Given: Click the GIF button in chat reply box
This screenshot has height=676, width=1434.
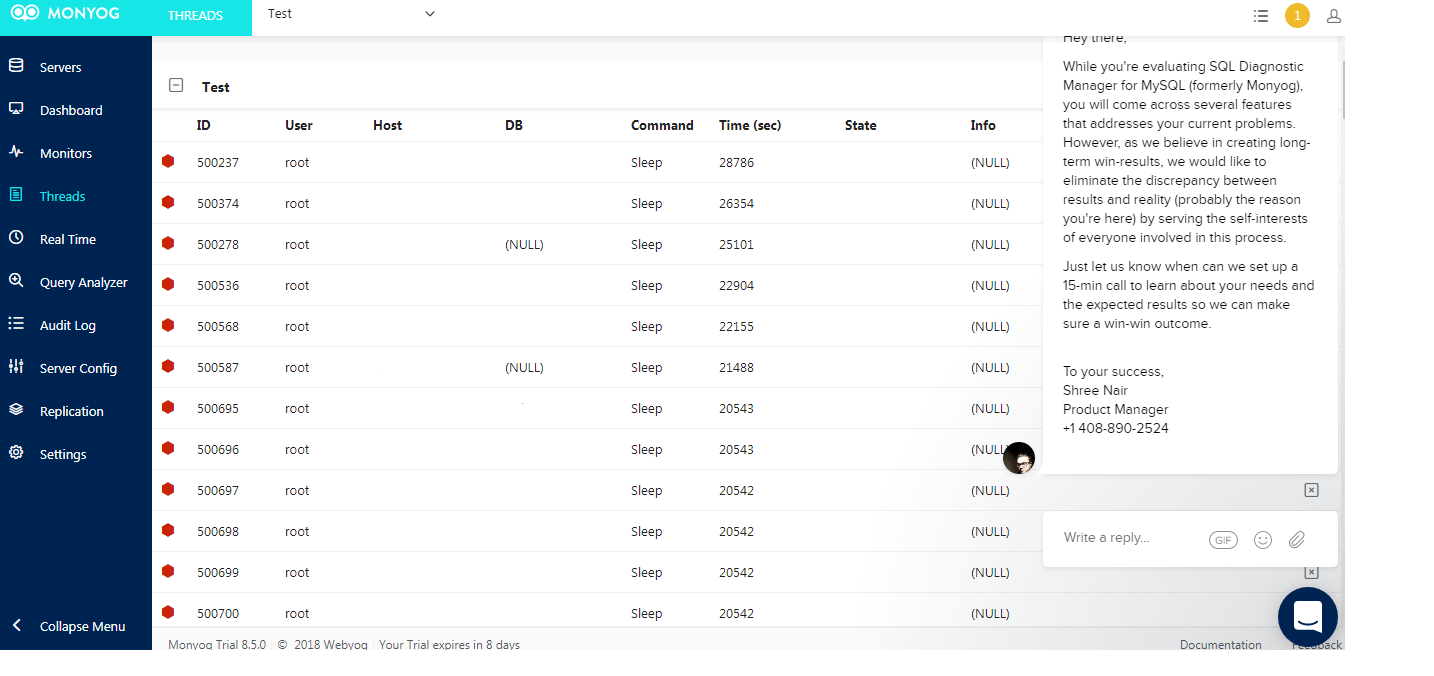Looking at the screenshot, I should 1223,540.
